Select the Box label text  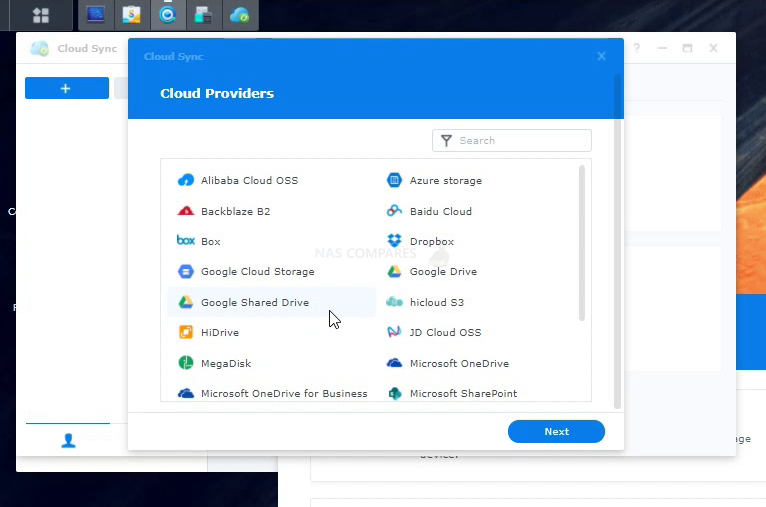pos(211,241)
